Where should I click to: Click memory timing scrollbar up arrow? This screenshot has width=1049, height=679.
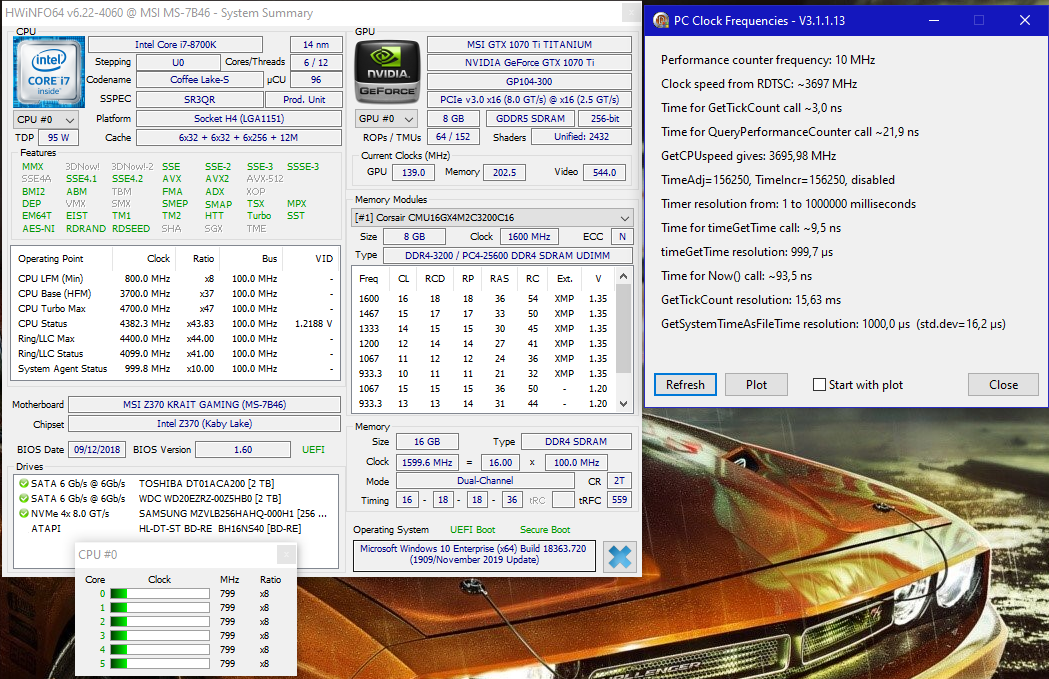pos(624,276)
